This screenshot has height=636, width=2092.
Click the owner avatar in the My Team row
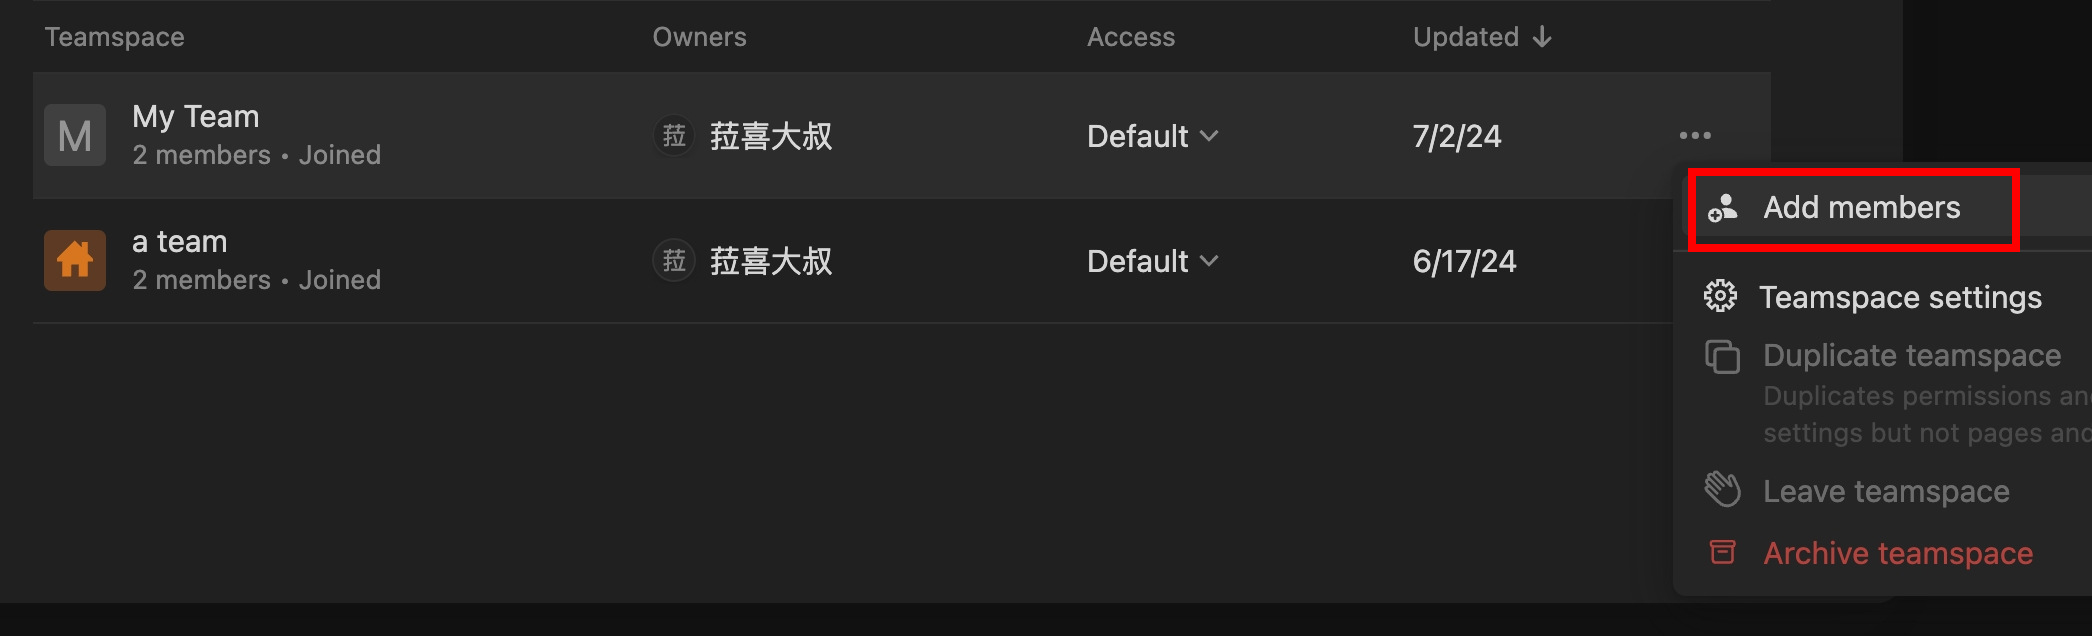674,136
